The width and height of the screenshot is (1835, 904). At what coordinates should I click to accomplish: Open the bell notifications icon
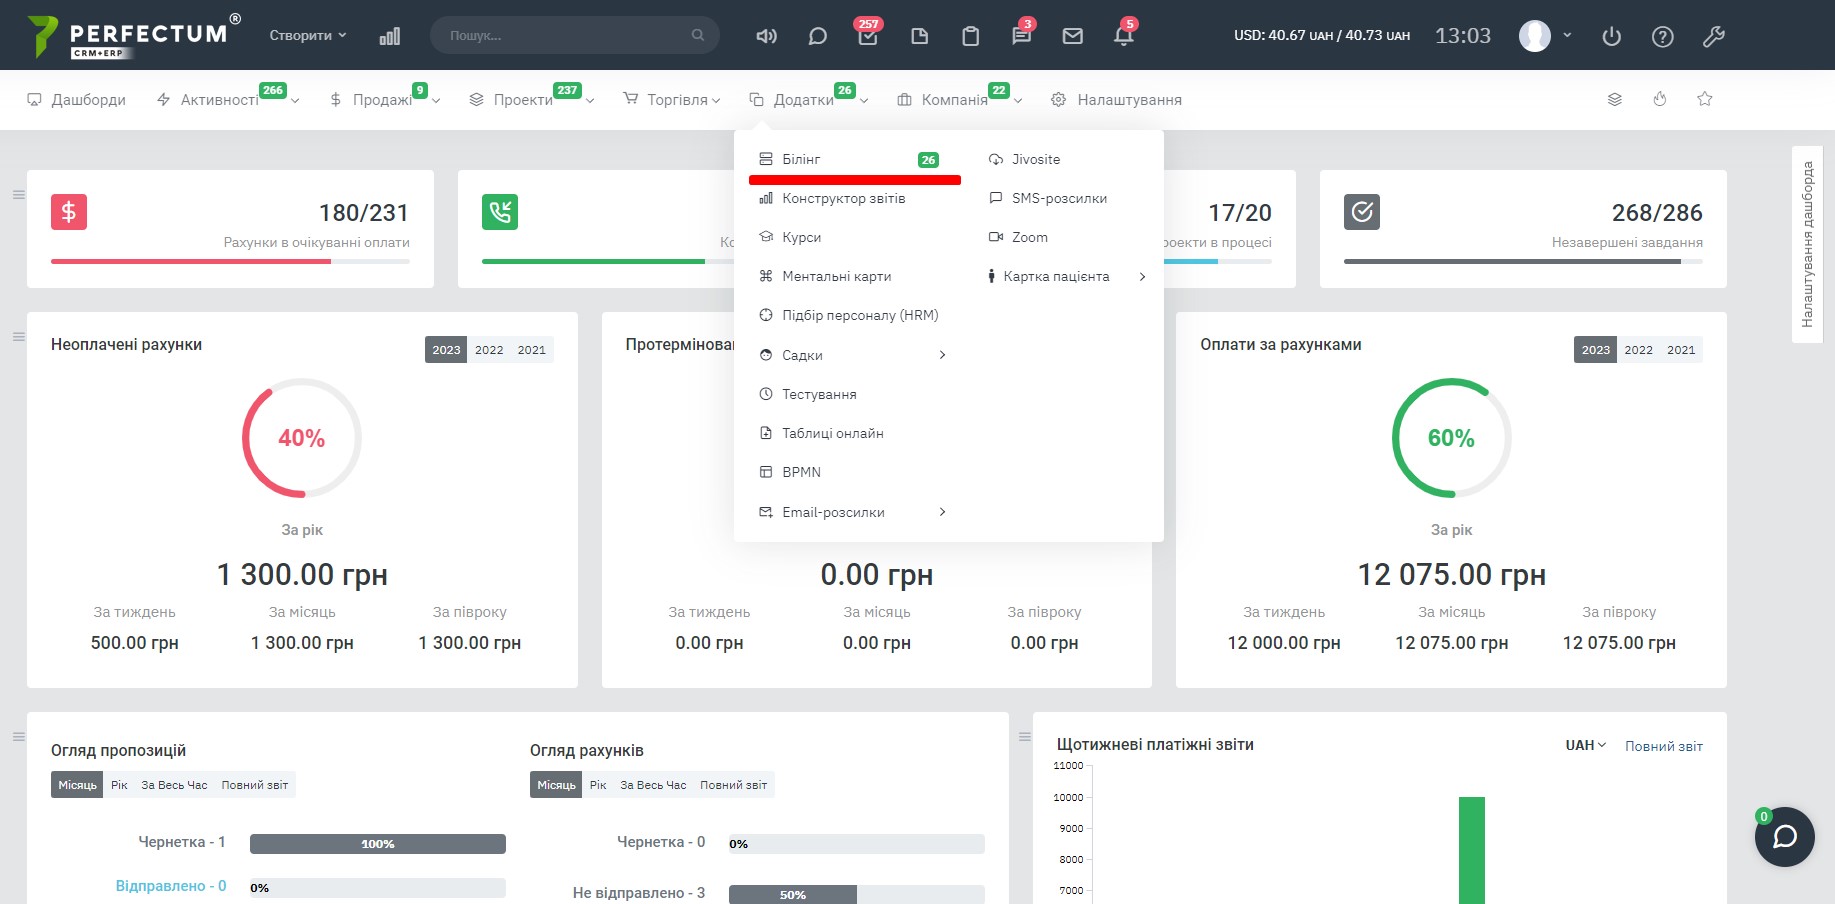[x=1123, y=36]
